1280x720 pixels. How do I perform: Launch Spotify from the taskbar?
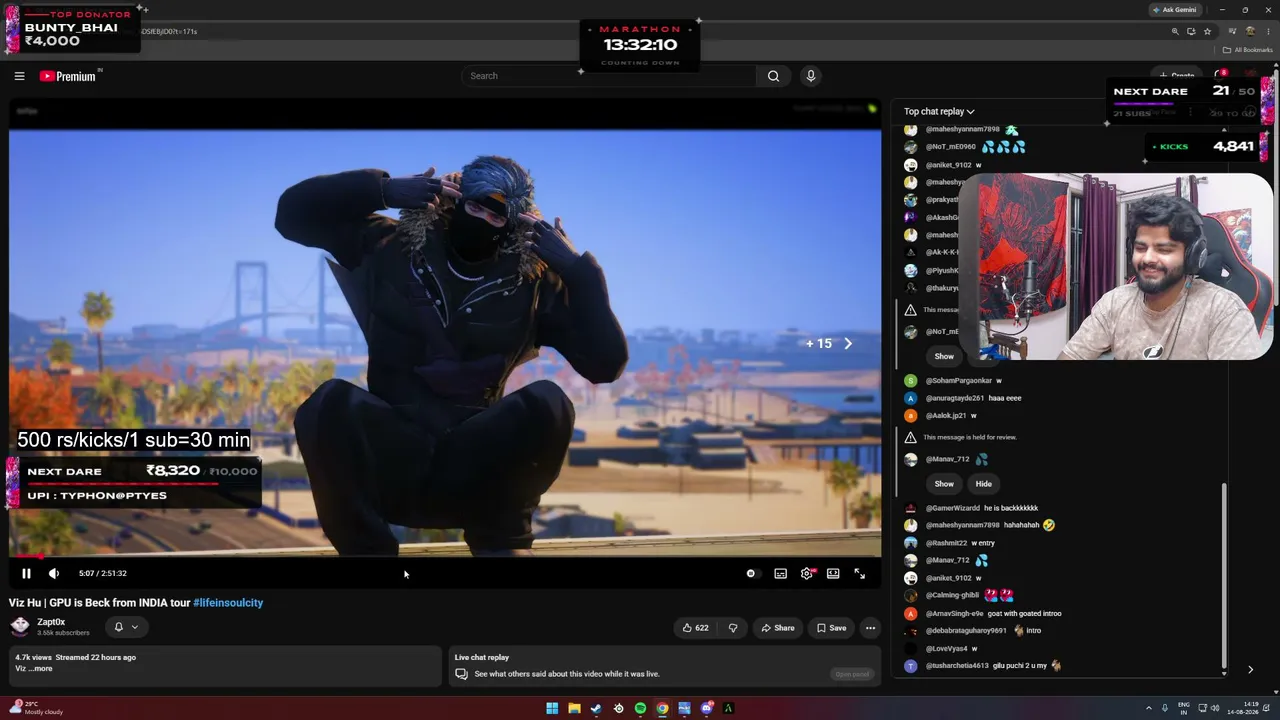[x=640, y=709]
